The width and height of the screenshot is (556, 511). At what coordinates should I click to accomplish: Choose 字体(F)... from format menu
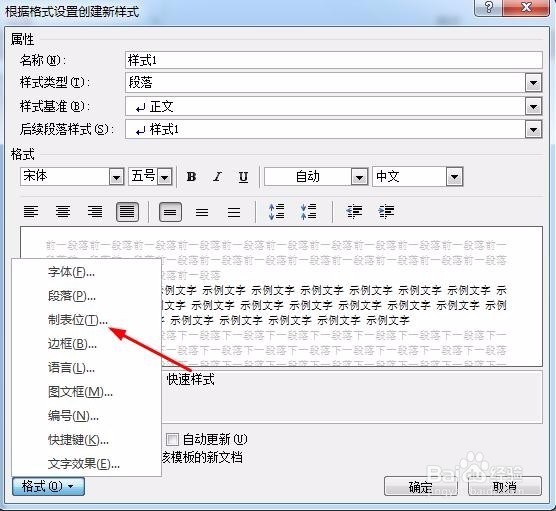pyautogui.click(x=87, y=272)
